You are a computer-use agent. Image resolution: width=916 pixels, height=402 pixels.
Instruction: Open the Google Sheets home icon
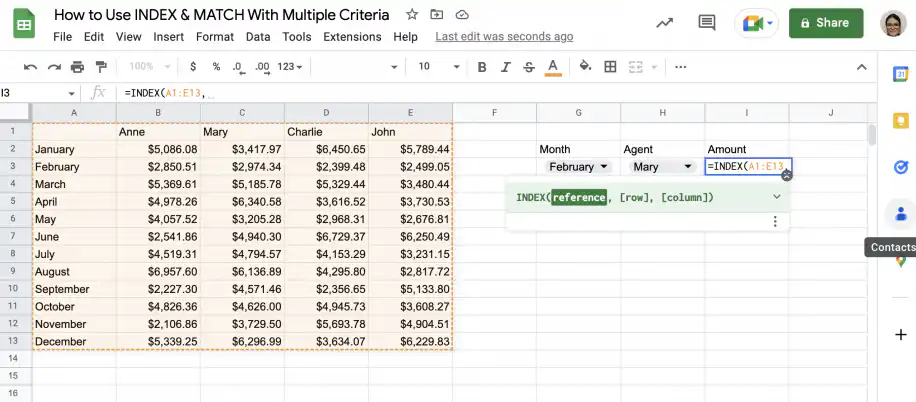(x=24, y=24)
